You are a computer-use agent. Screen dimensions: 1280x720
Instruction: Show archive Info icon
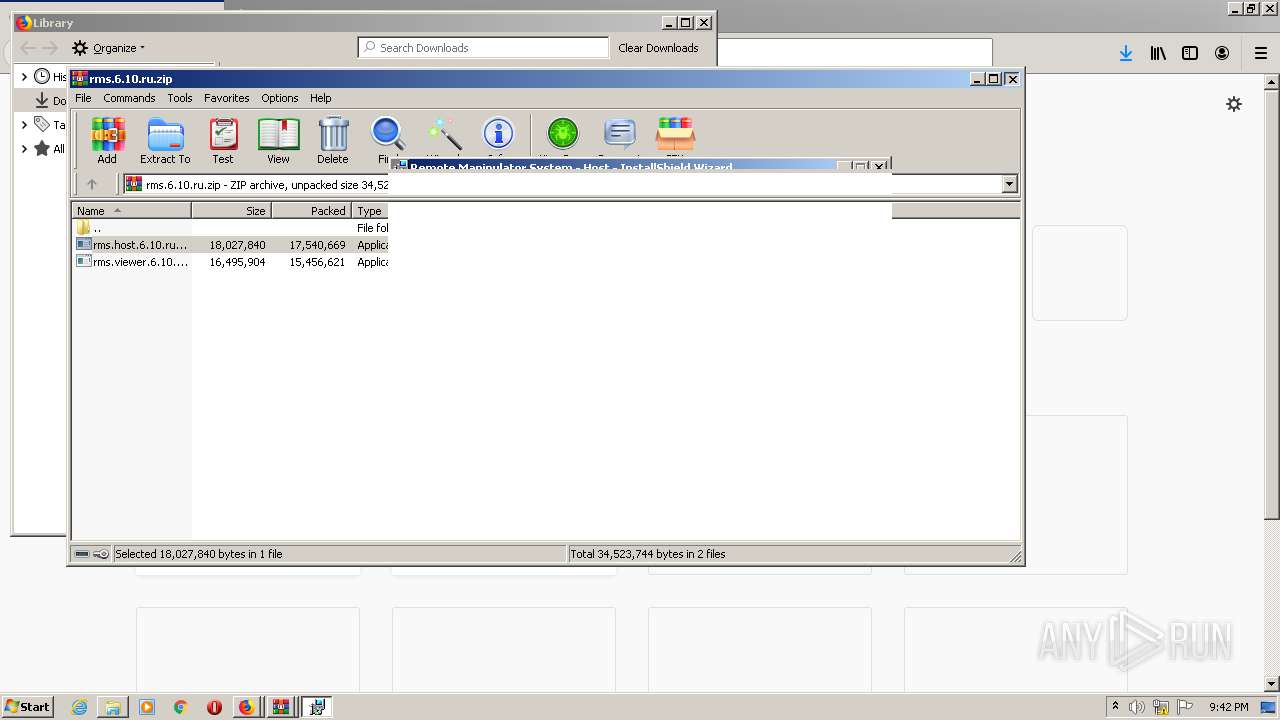(x=498, y=135)
